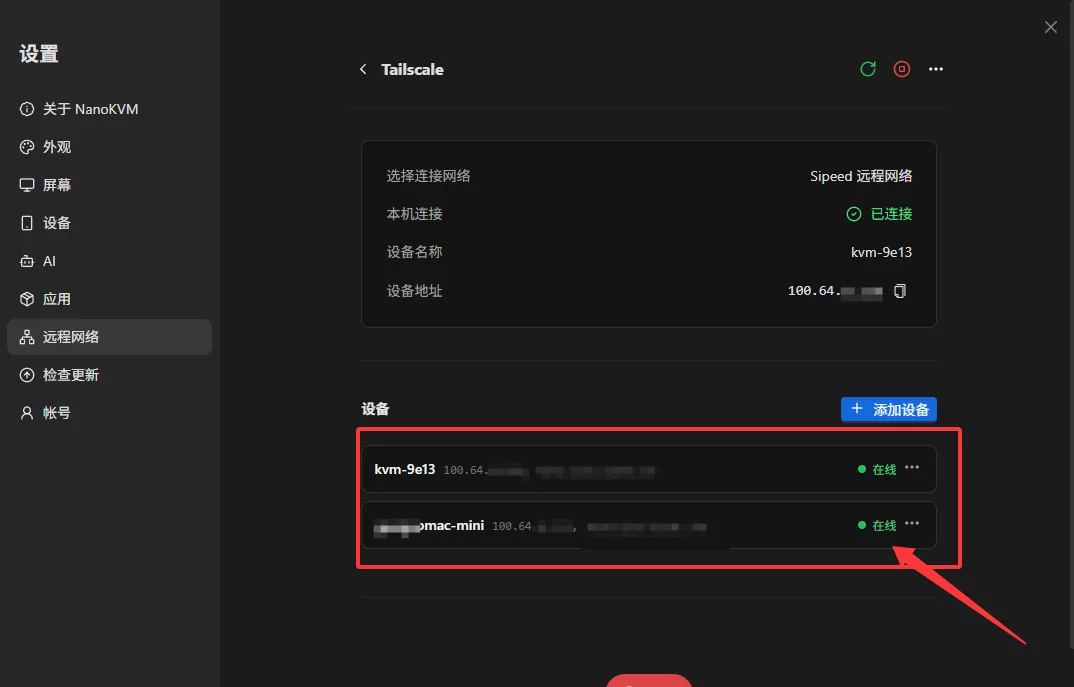1074x687 pixels.
Task: Click the 已连接 connected status
Action: tap(879, 214)
